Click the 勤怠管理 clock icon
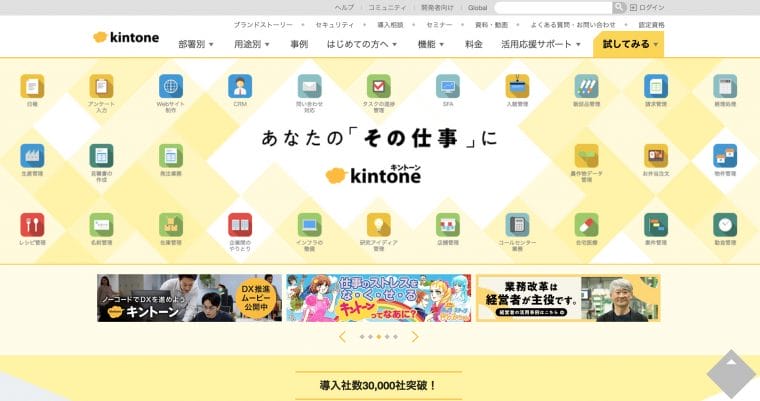This screenshot has height=401, width=760. click(725, 224)
